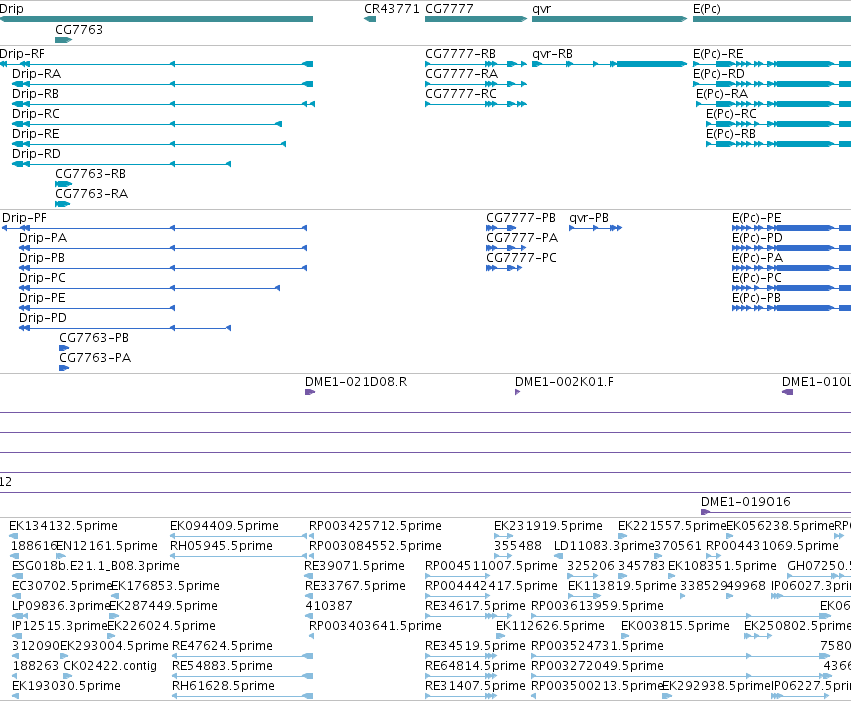The width and height of the screenshot is (851, 701).
Task: Select the CG7777-PA protein label
Action: click(x=522, y=238)
